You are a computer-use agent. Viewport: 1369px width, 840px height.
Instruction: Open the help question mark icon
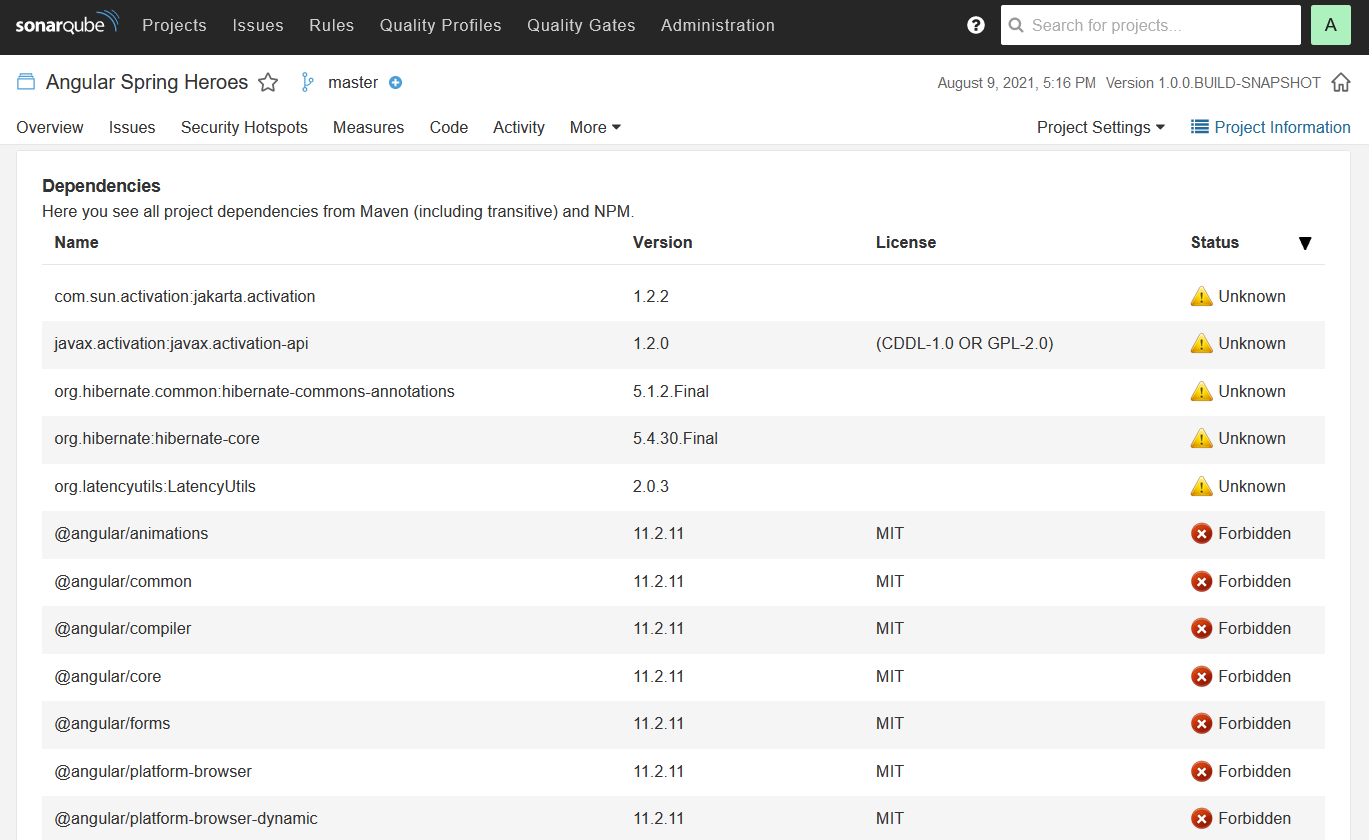976,25
